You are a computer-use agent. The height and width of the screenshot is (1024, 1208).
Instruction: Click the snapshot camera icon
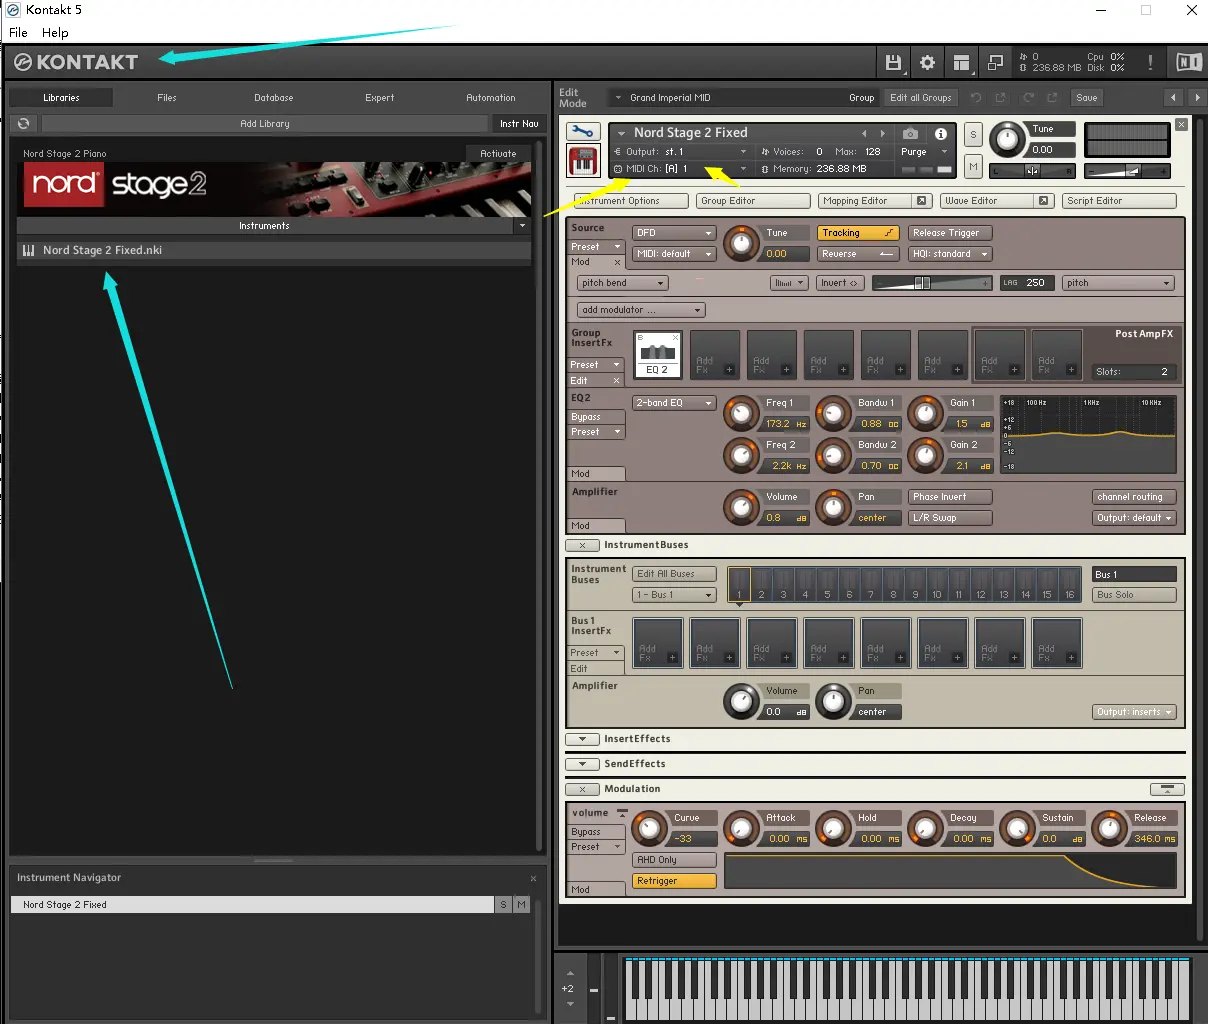[x=910, y=133]
